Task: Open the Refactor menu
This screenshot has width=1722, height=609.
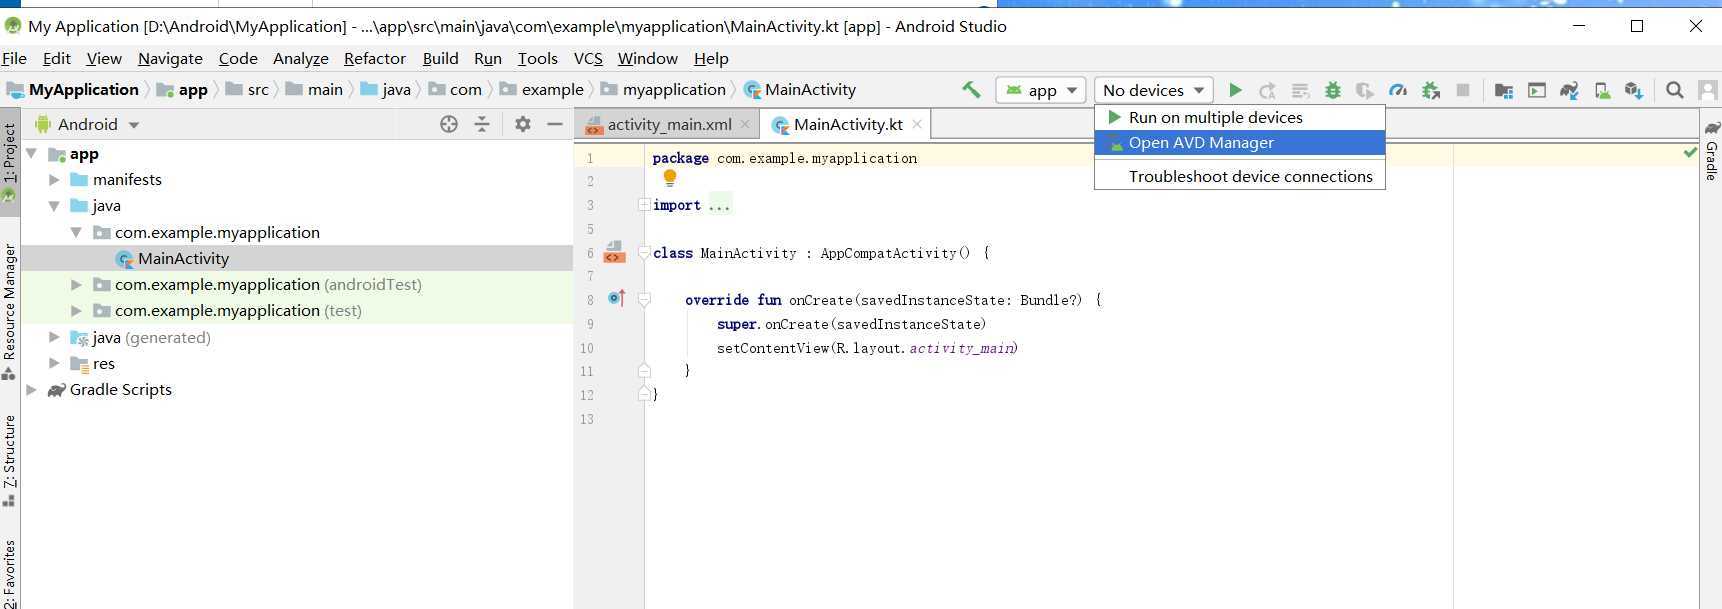Action: 375,58
